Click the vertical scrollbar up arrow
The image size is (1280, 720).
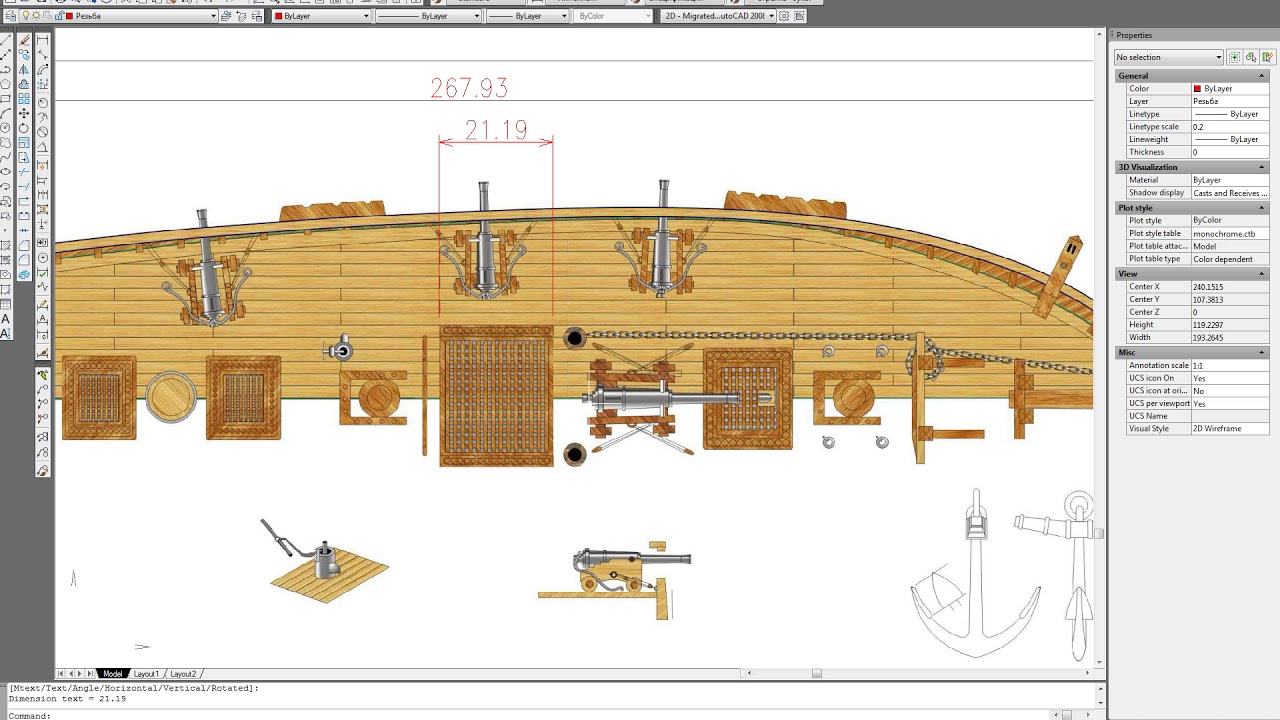pos(1100,34)
